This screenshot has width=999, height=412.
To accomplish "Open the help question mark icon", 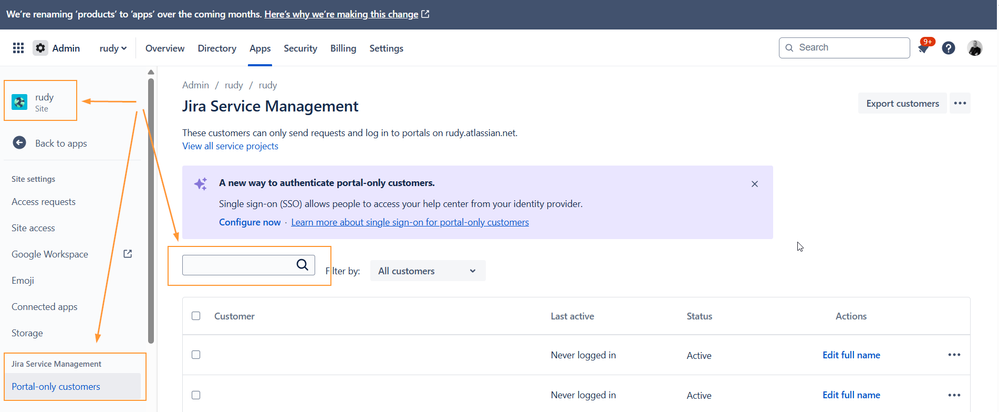I will click(x=949, y=48).
